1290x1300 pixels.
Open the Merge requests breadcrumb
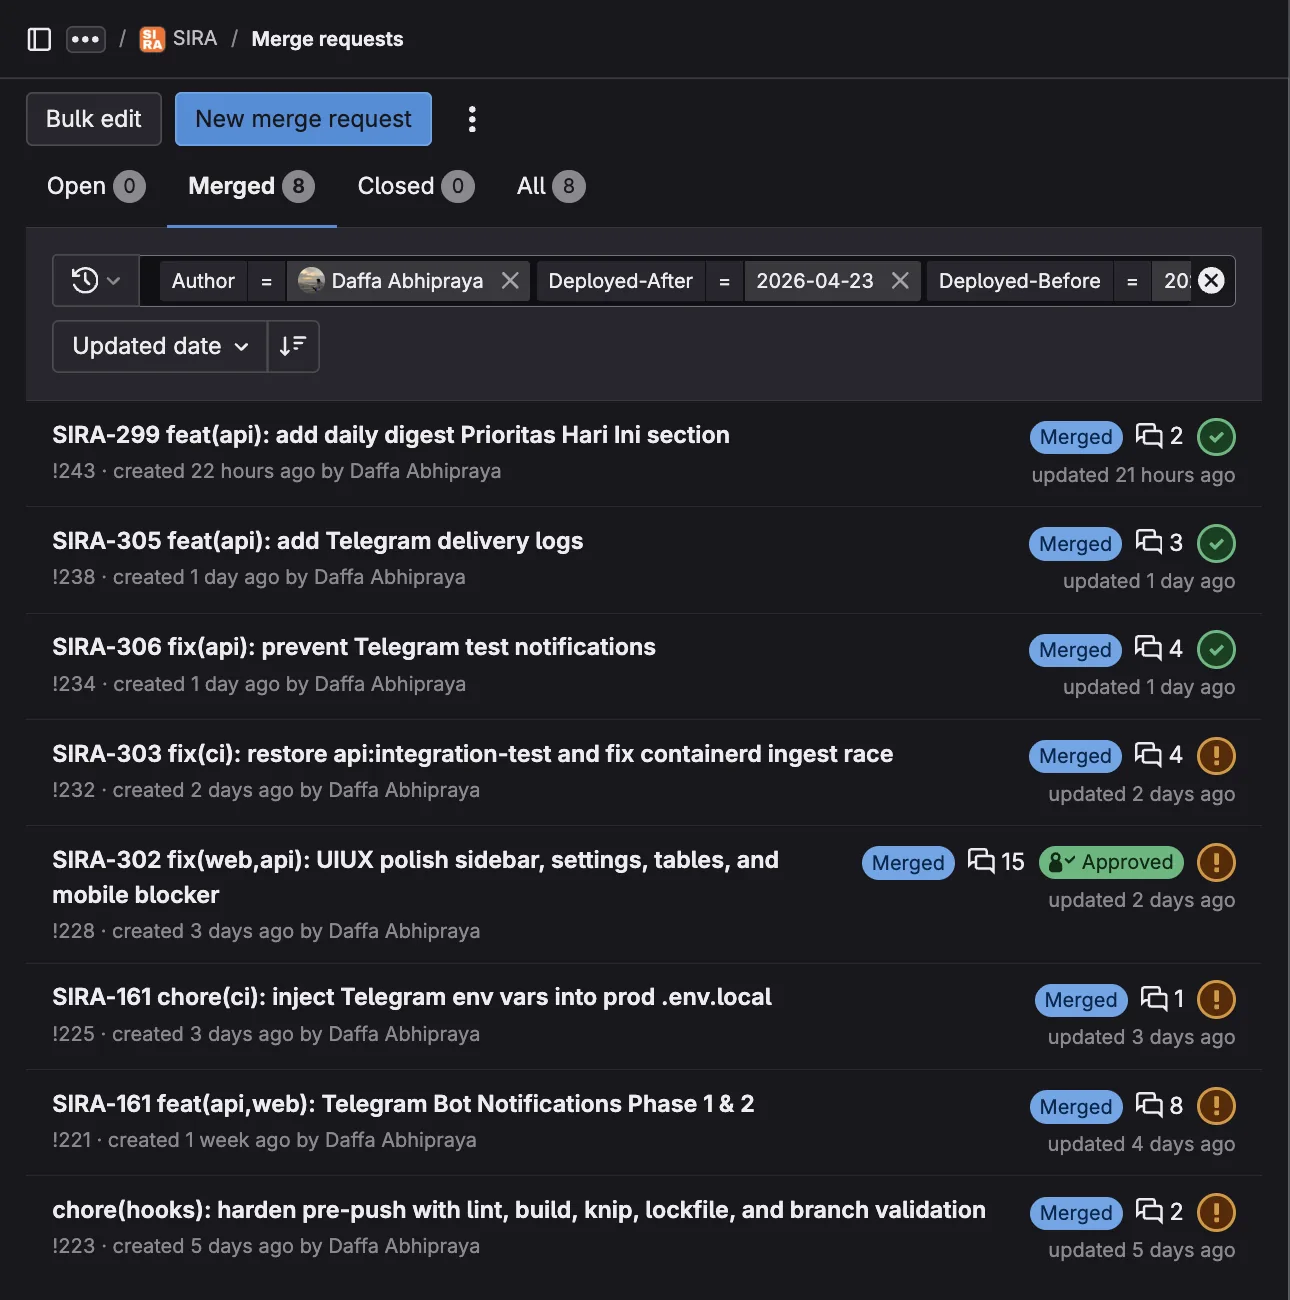pos(327,39)
